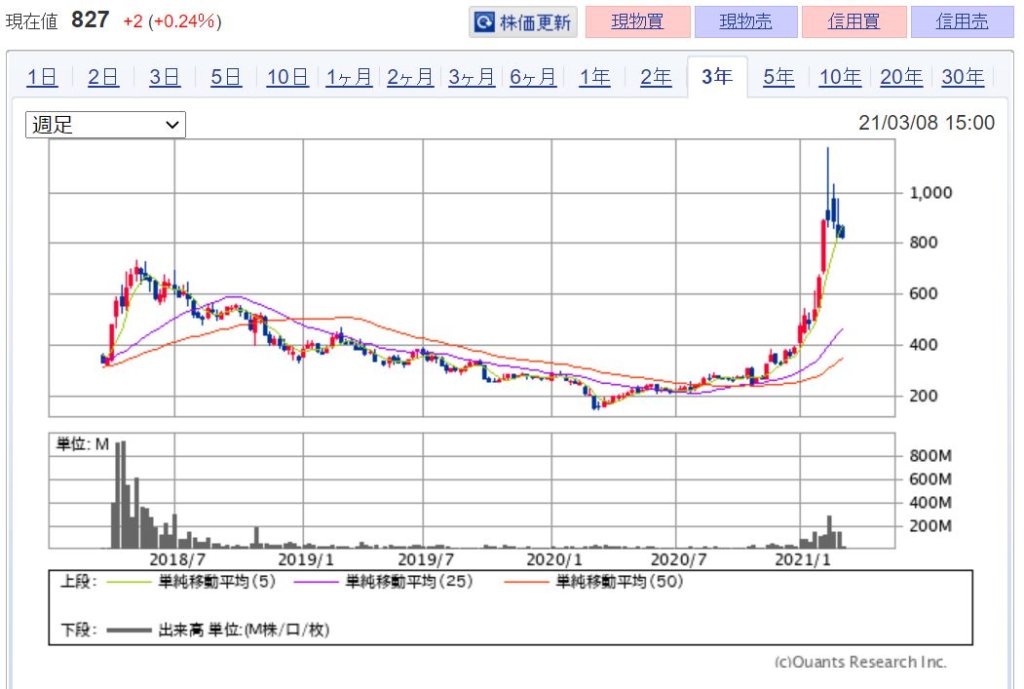Switch to the 5年 chart tab

pos(779,77)
